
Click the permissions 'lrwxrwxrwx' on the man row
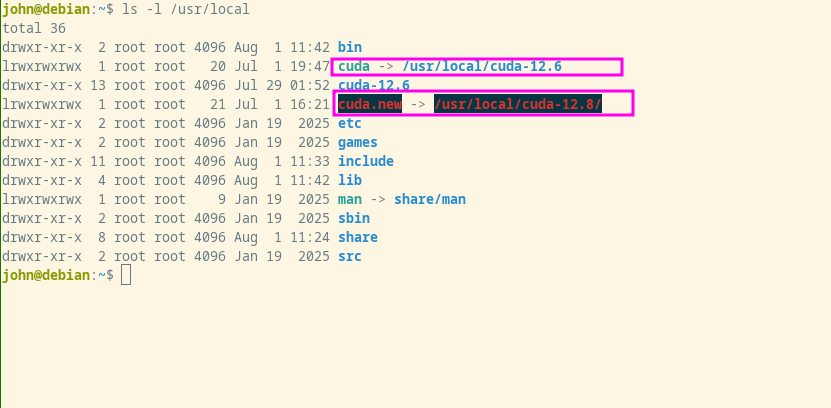[42, 199]
